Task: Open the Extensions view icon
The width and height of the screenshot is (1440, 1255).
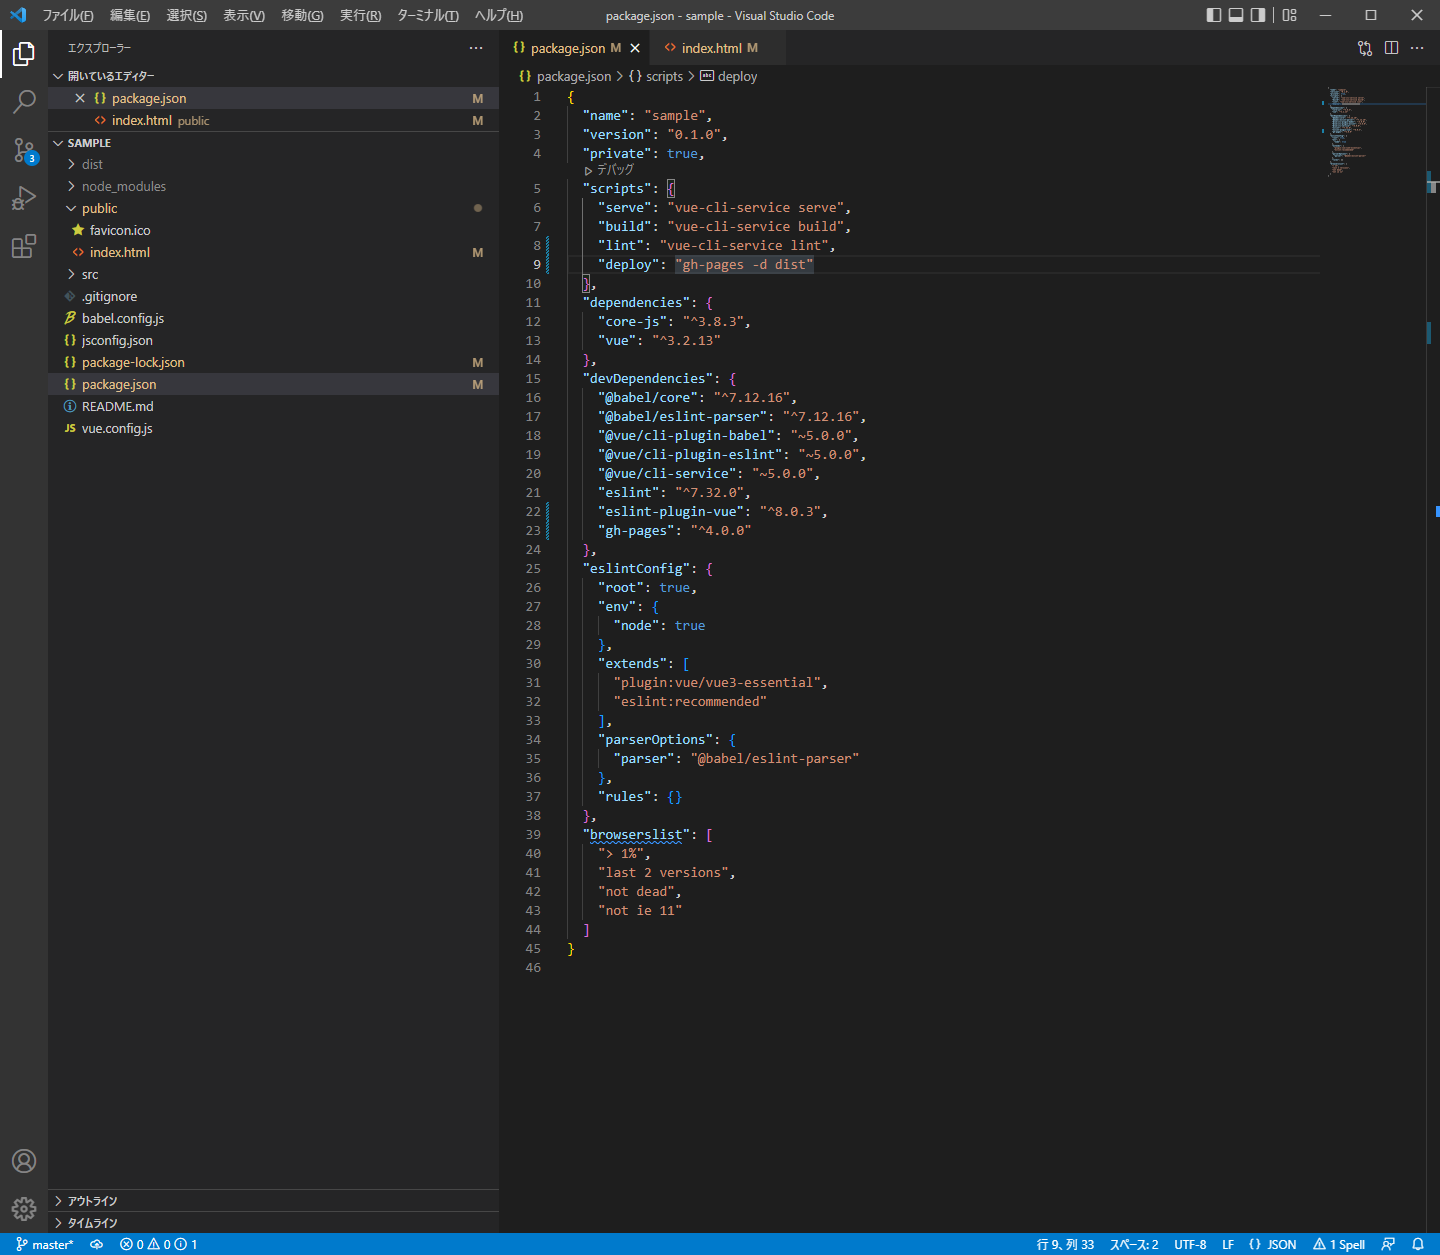Action: point(24,246)
